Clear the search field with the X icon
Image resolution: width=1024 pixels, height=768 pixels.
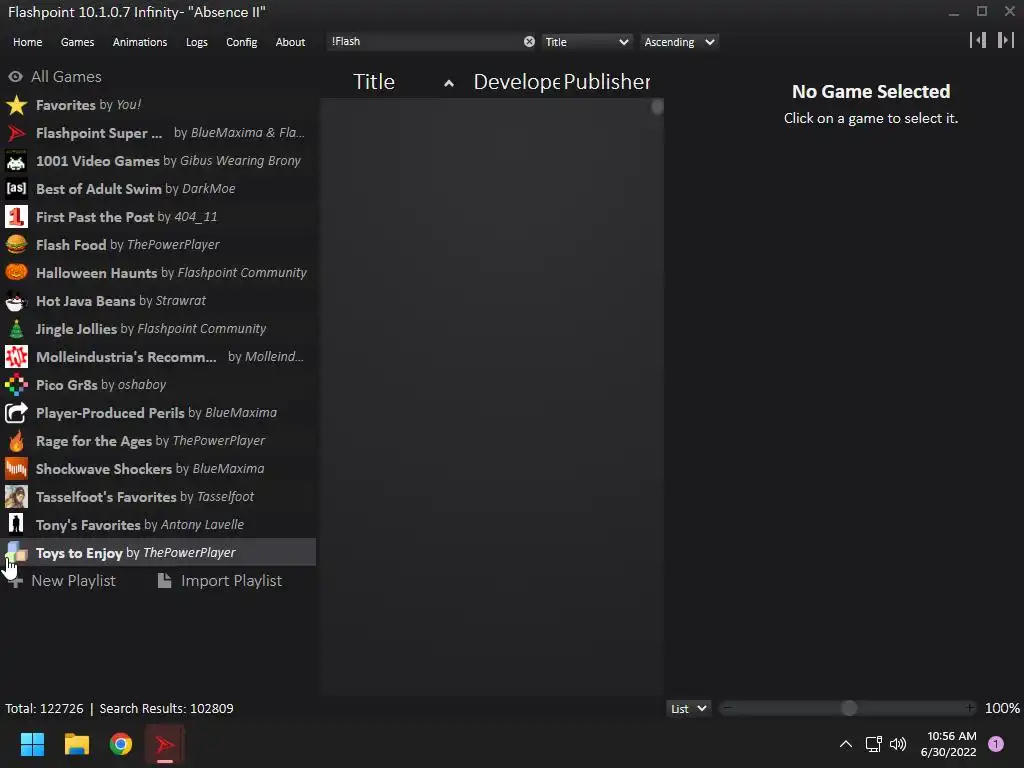point(529,42)
